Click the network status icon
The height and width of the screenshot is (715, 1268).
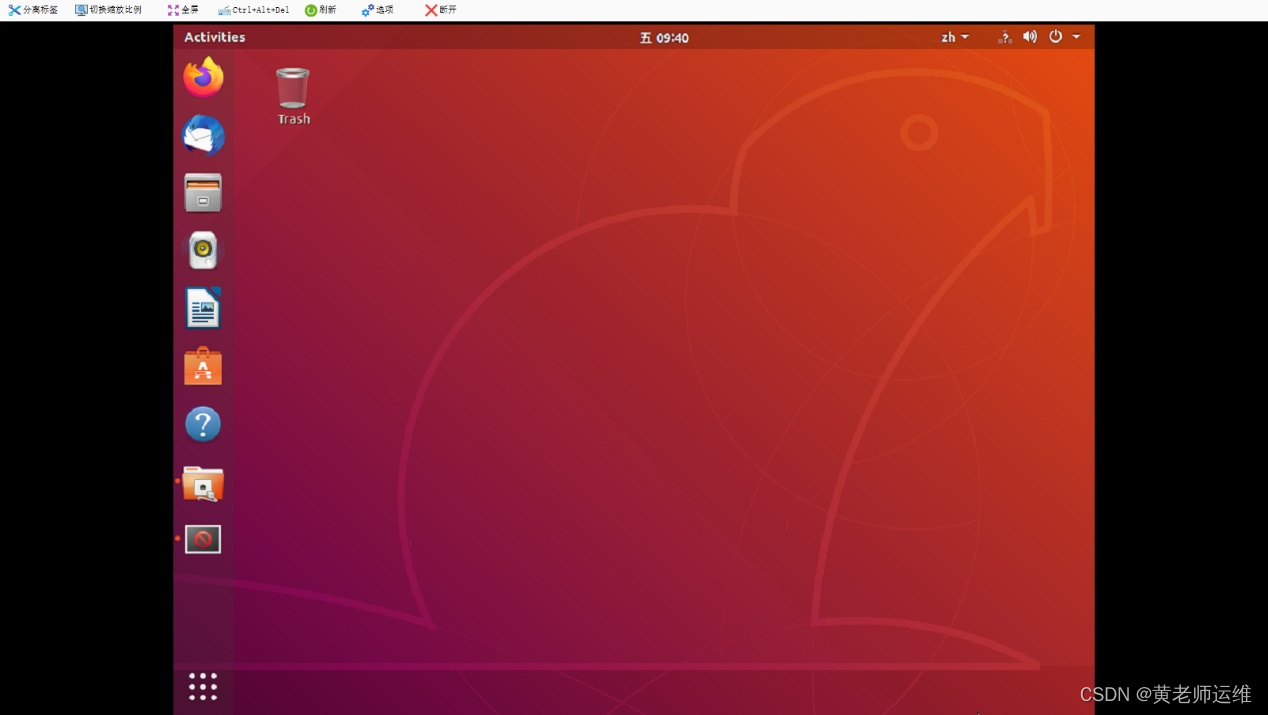tap(1005, 37)
